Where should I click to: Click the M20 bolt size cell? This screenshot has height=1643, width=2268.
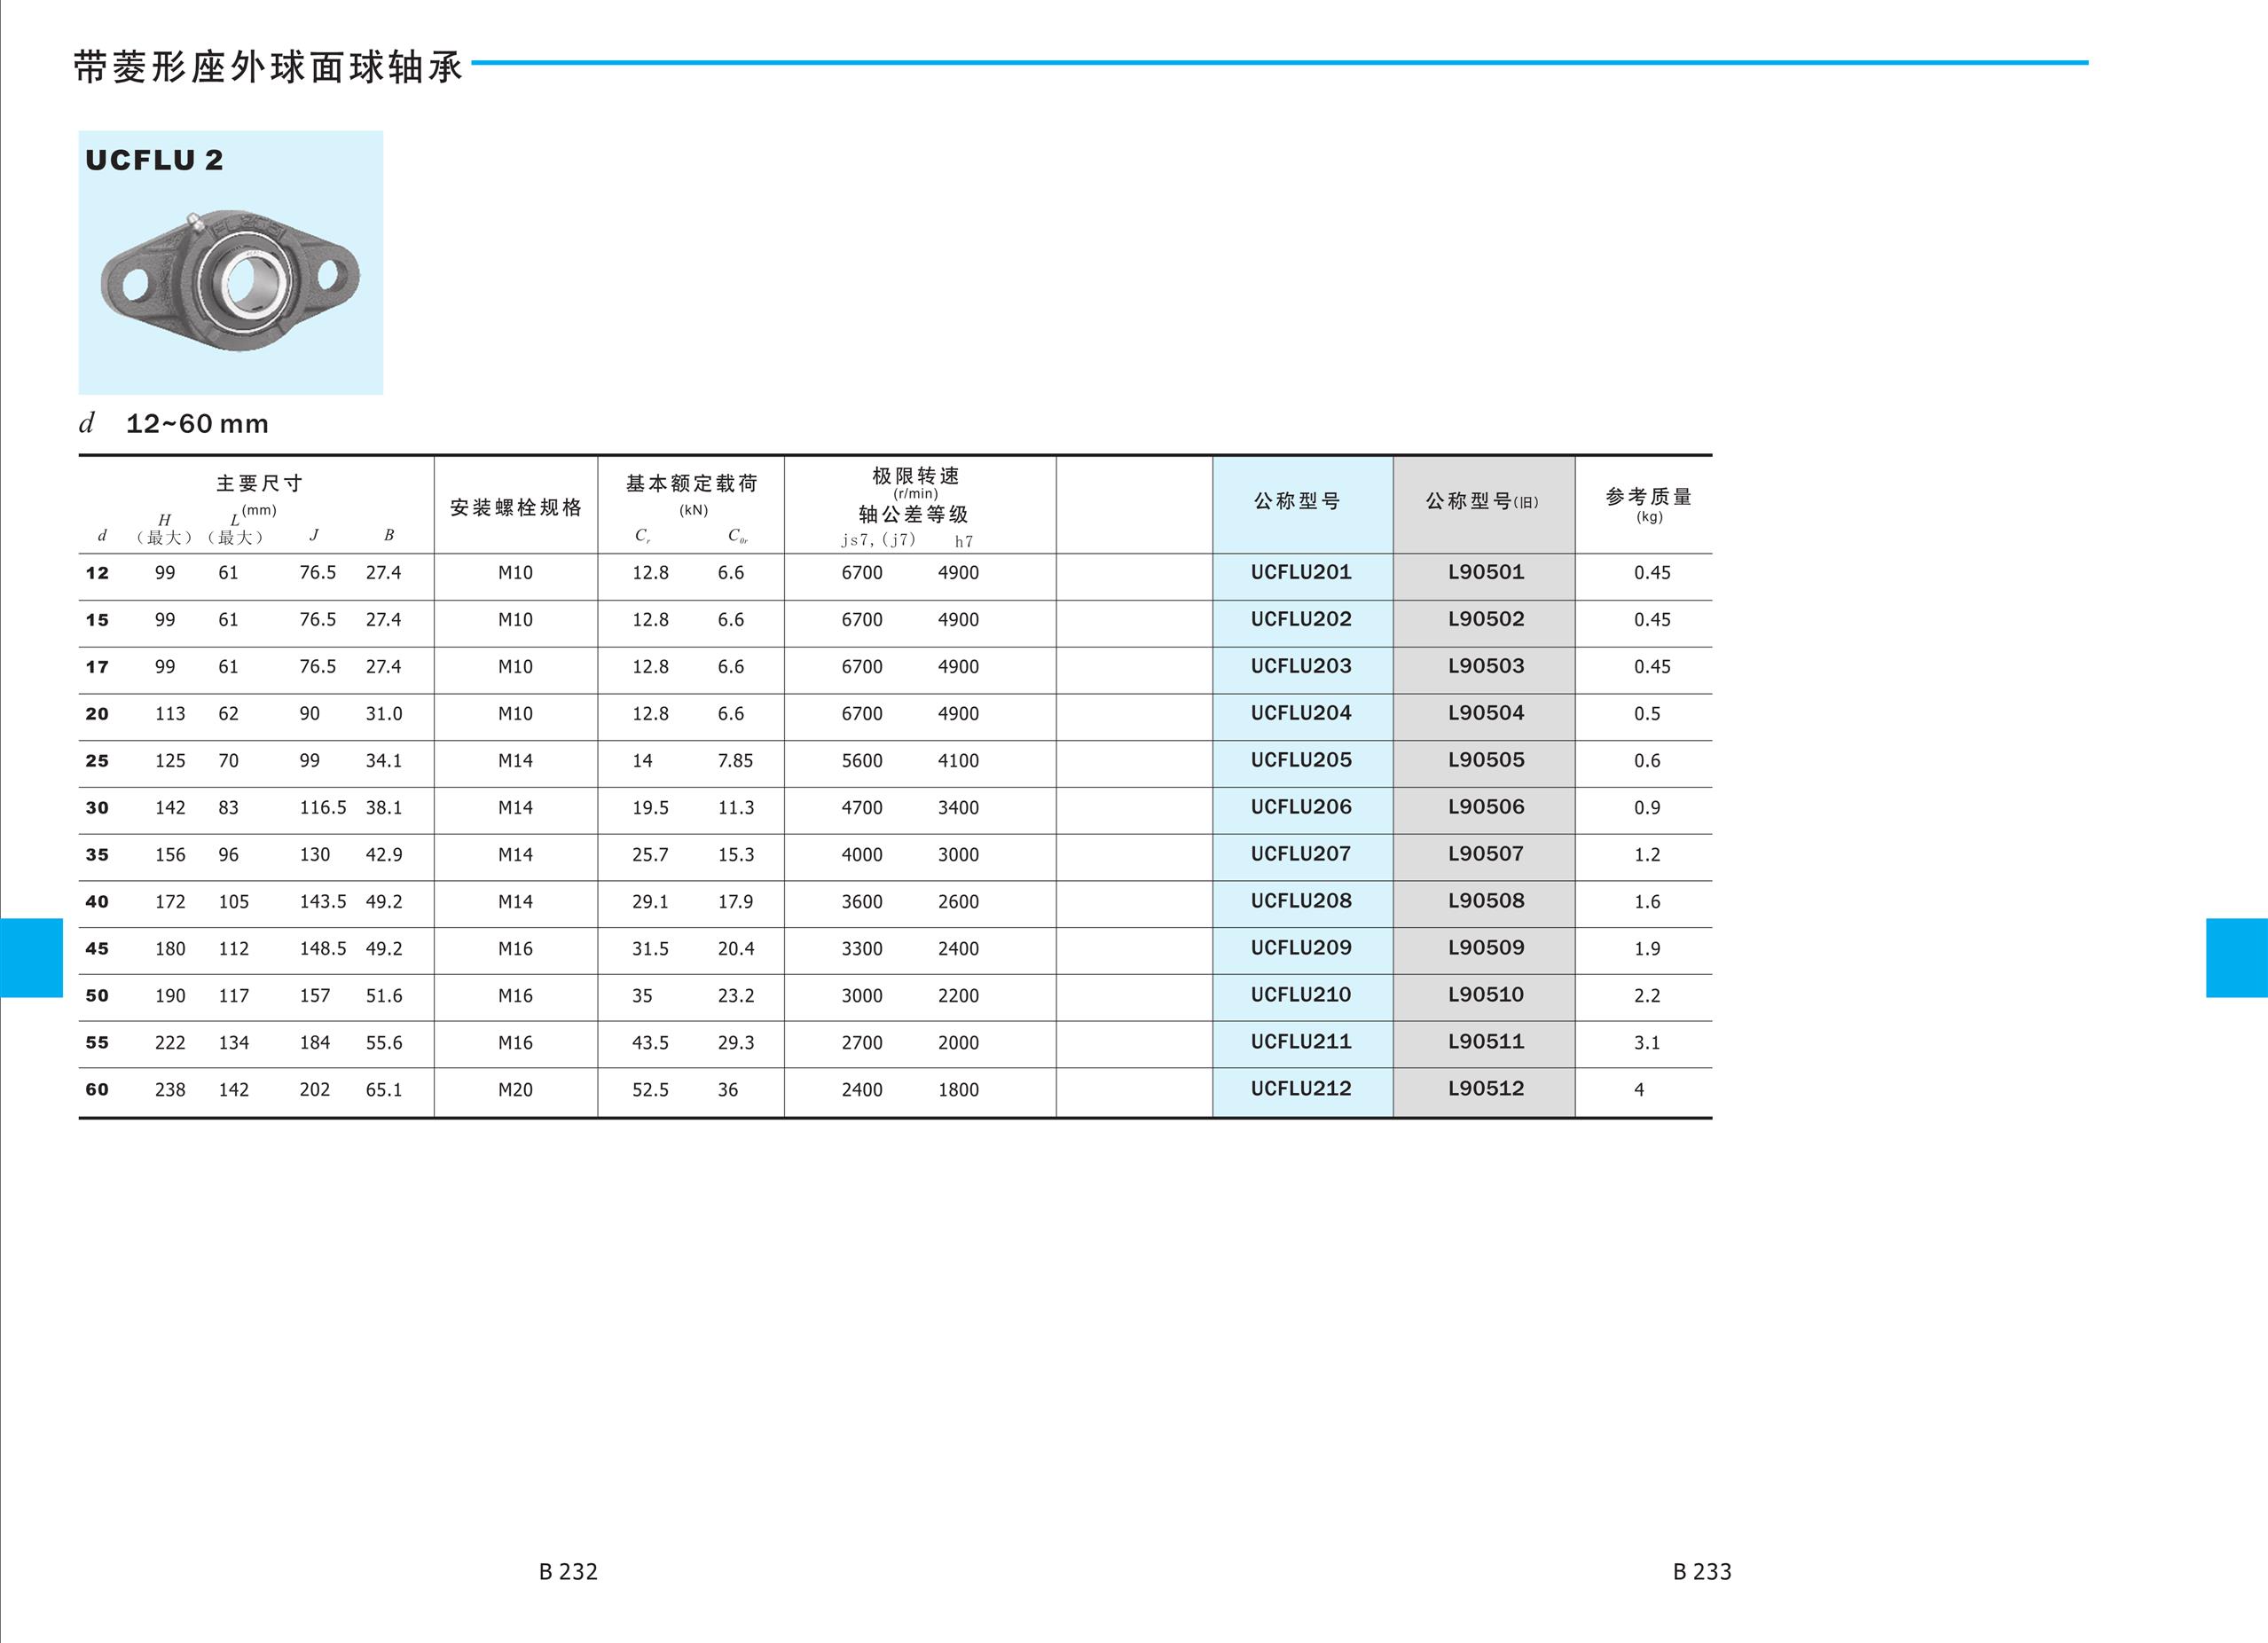515,1090
